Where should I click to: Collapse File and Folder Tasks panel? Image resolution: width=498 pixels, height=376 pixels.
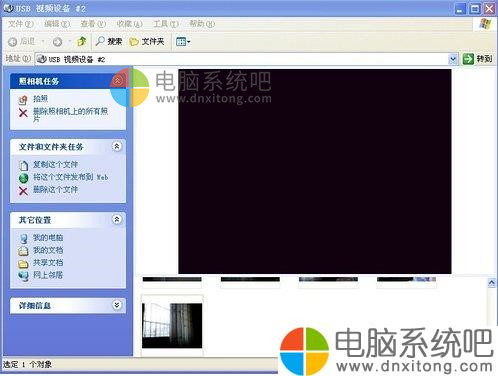tap(117, 146)
